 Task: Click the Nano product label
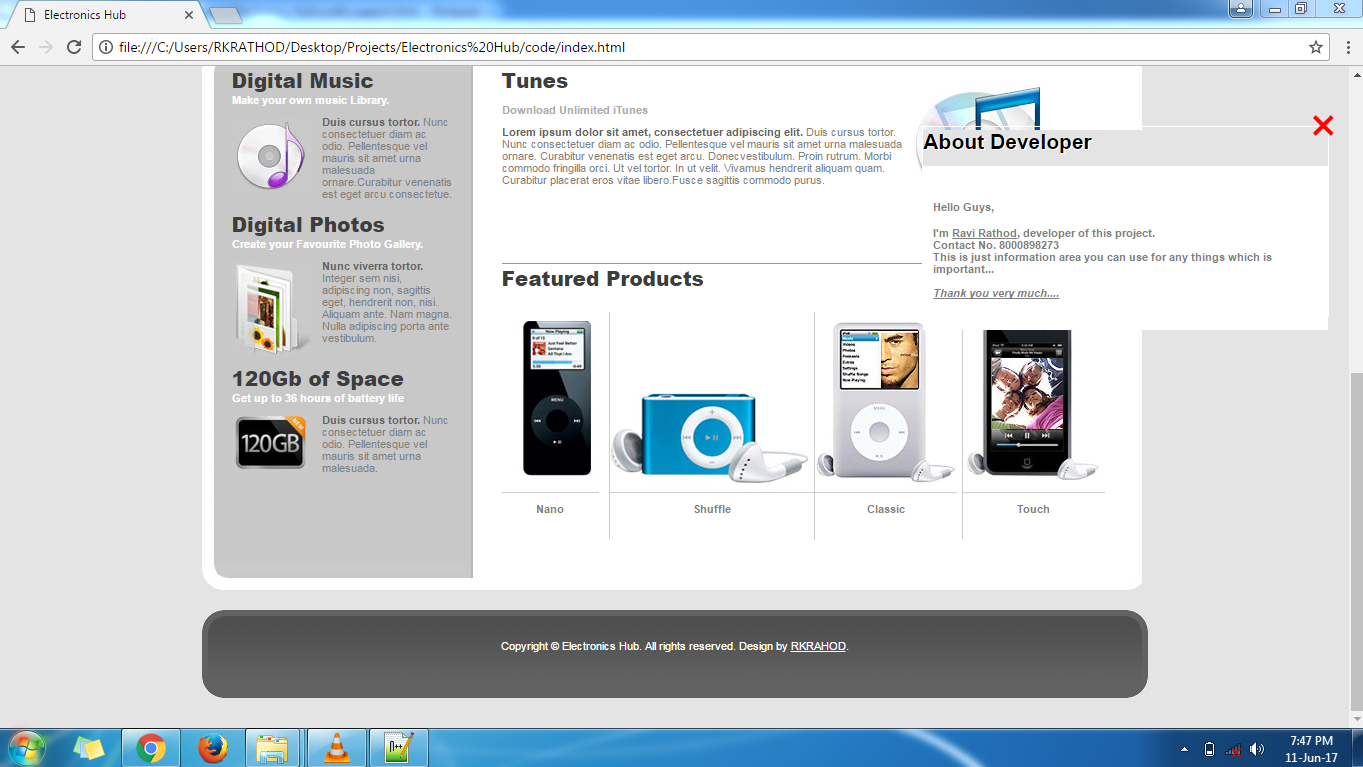tap(550, 509)
